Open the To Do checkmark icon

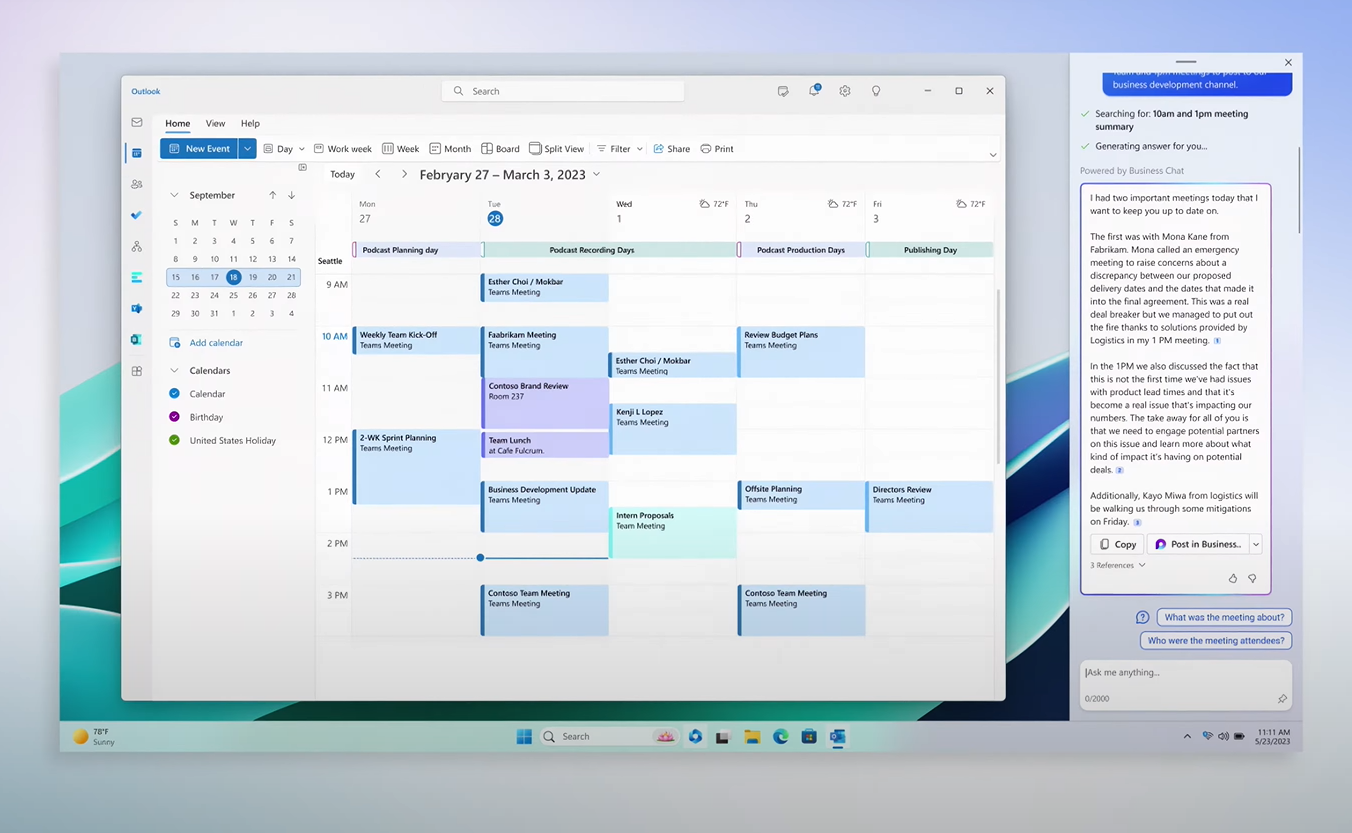click(x=137, y=215)
